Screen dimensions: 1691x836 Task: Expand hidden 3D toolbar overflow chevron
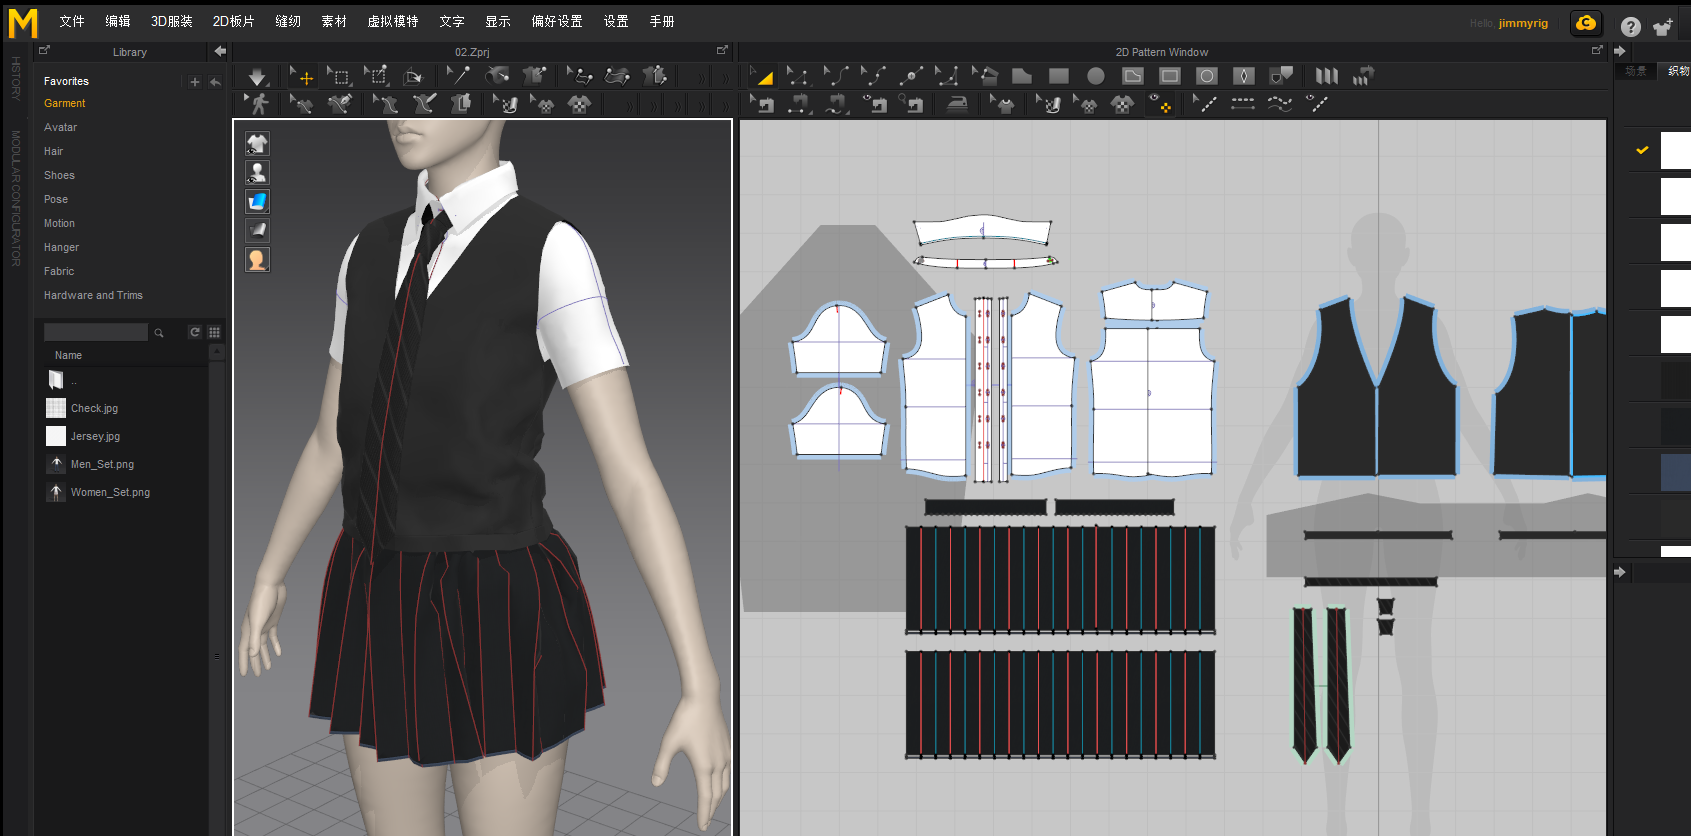point(701,77)
